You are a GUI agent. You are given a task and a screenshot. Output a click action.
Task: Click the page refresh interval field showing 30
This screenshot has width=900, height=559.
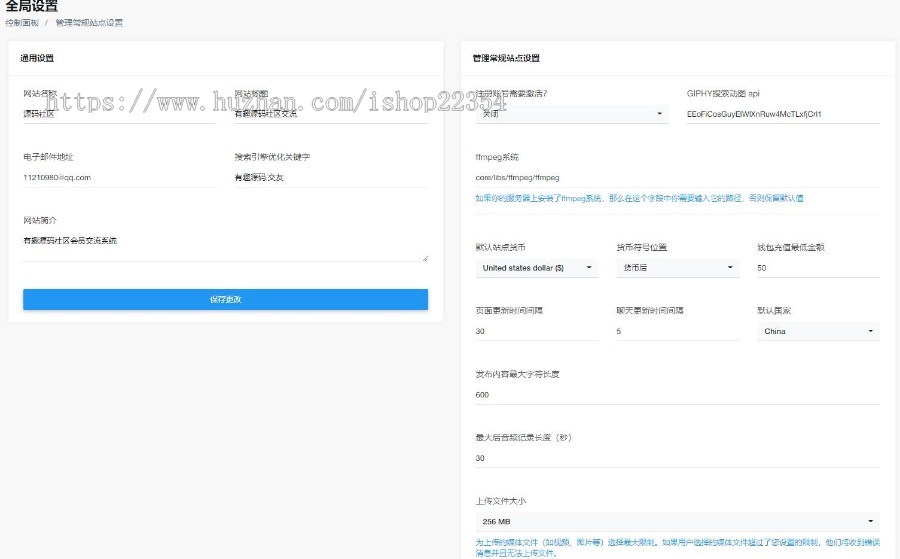[x=537, y=331]
